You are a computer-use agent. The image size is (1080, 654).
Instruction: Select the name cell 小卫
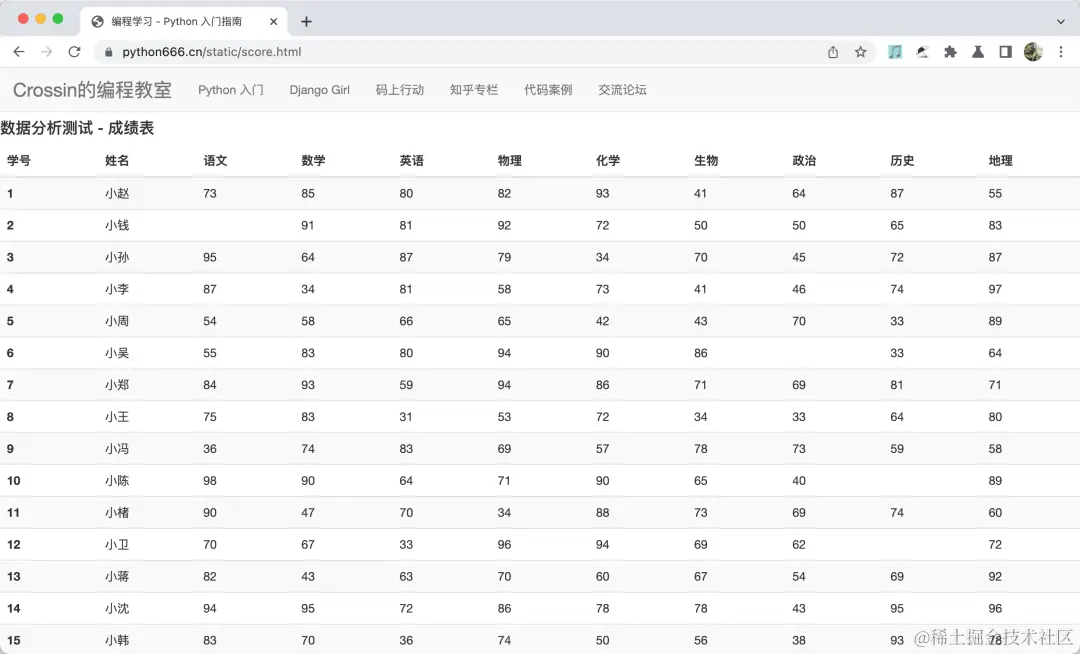tap(117, 545)
